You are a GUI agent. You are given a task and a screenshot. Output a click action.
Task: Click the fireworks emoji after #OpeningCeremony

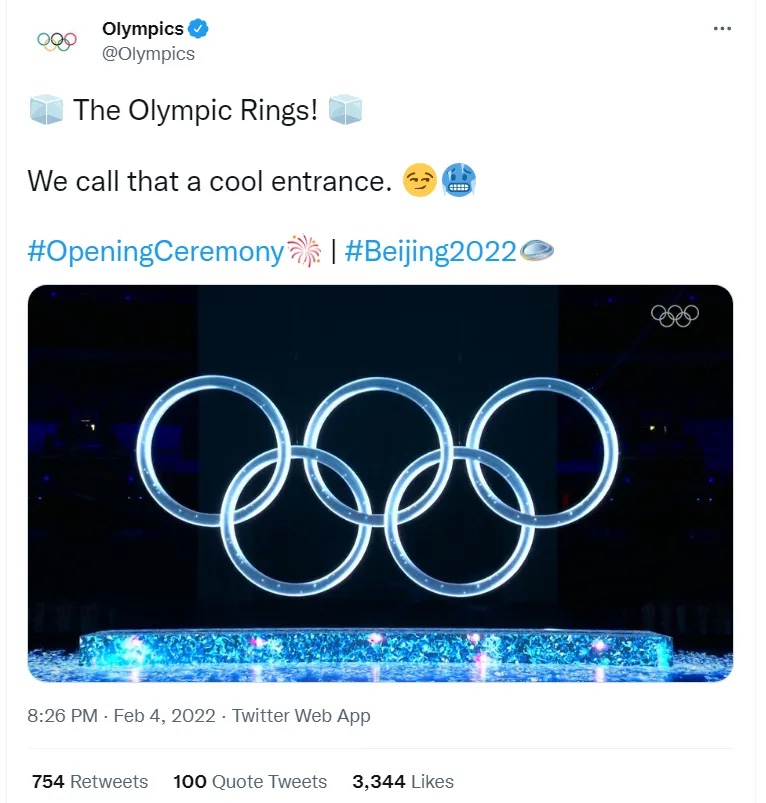pos(301,251)
